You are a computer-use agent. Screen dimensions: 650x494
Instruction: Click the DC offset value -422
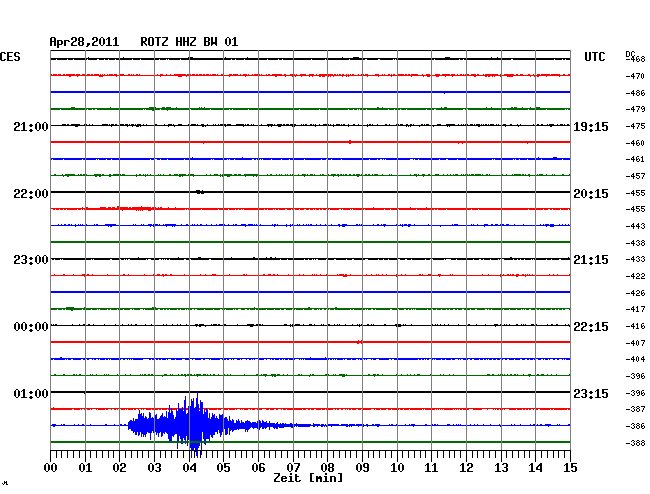pos(635,276)
